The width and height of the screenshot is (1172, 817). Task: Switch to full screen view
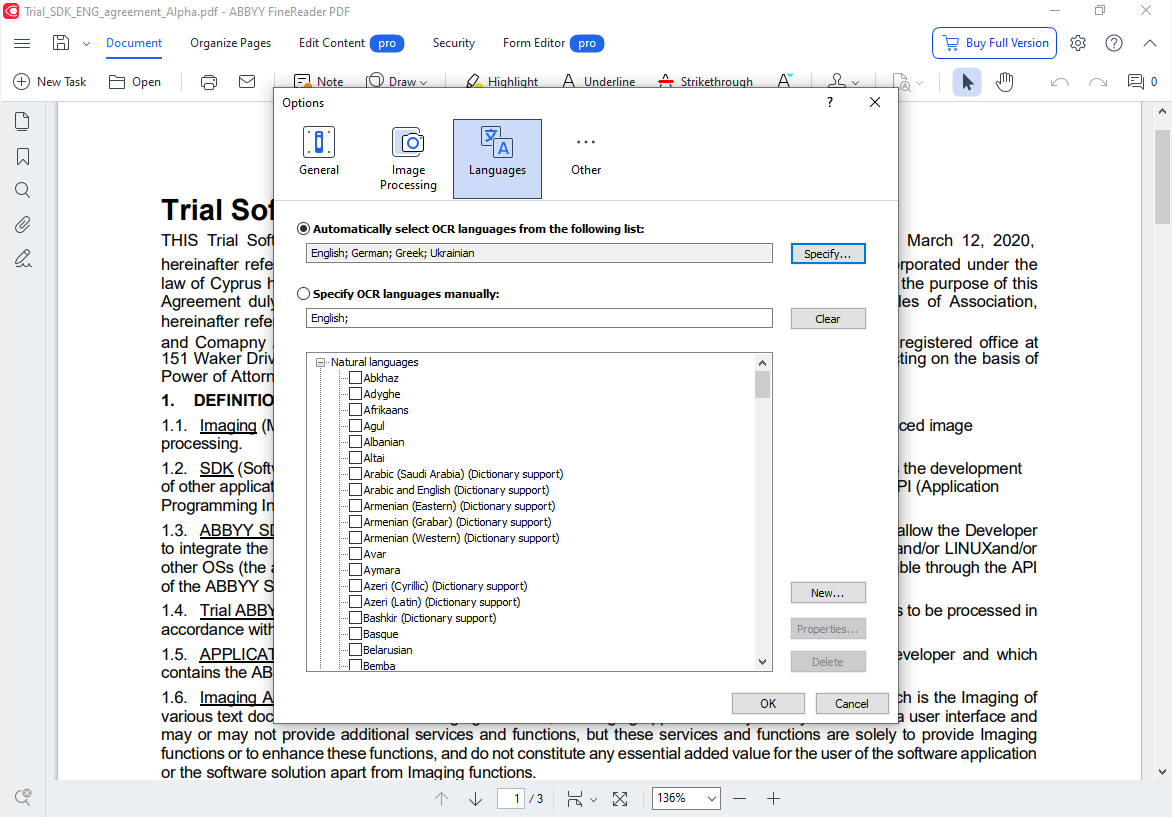click(x=620, y=799)
